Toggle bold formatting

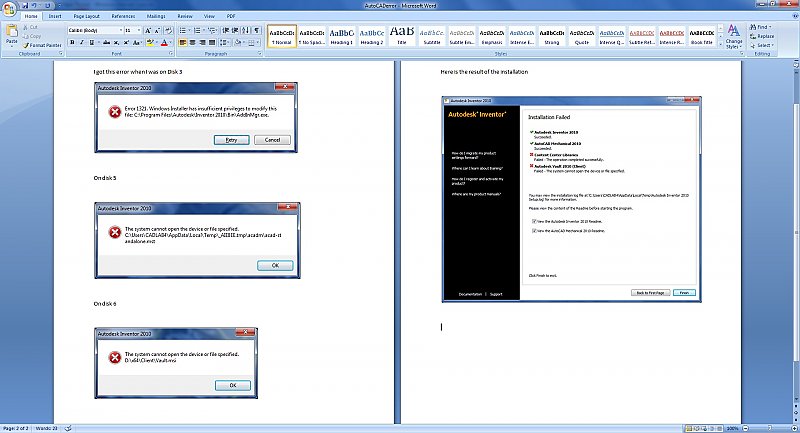(x=72, y=42)
